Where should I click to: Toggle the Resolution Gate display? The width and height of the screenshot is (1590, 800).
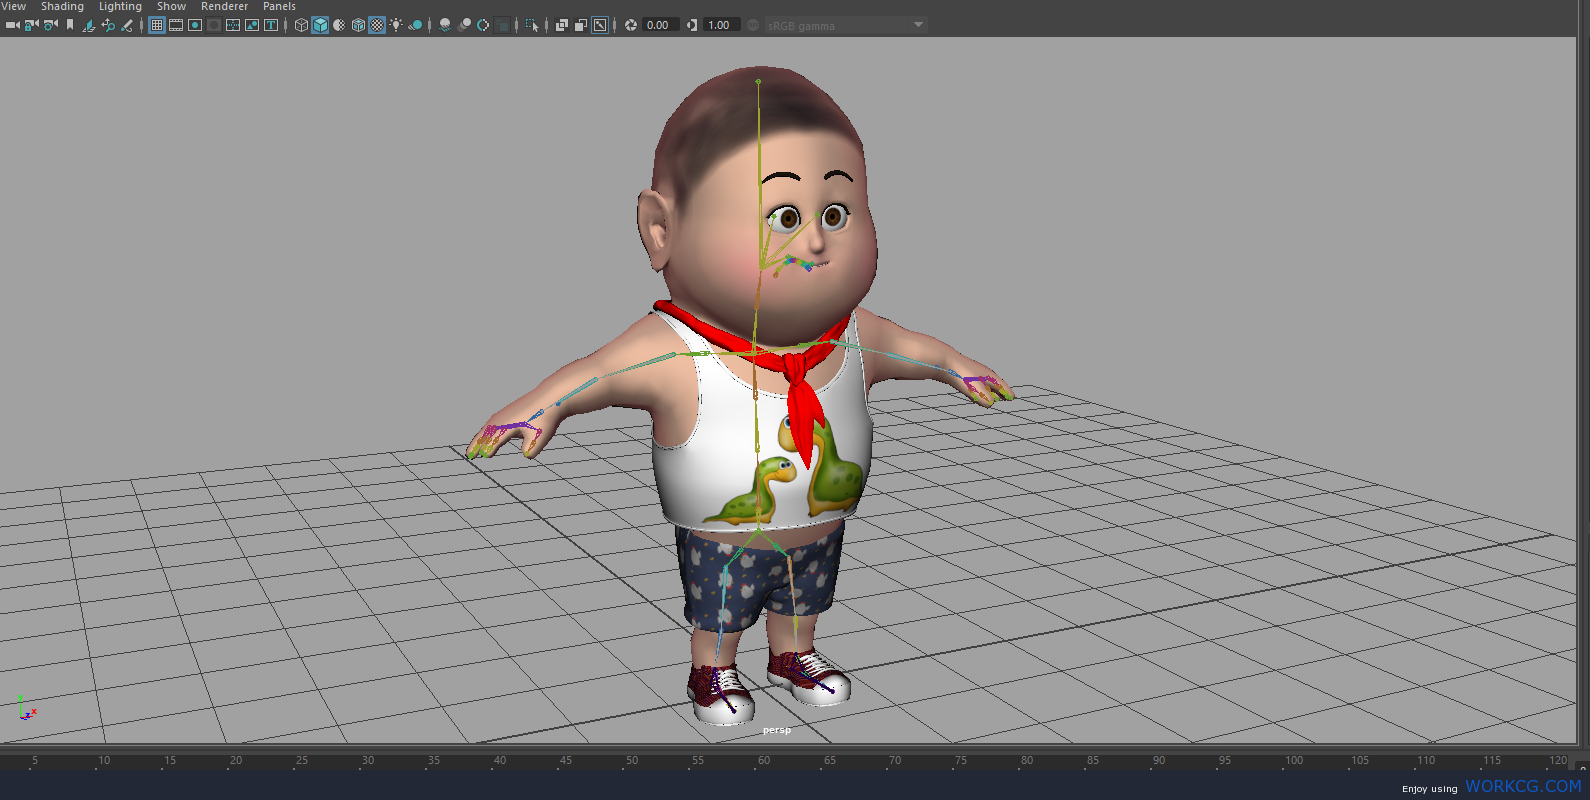195,25
